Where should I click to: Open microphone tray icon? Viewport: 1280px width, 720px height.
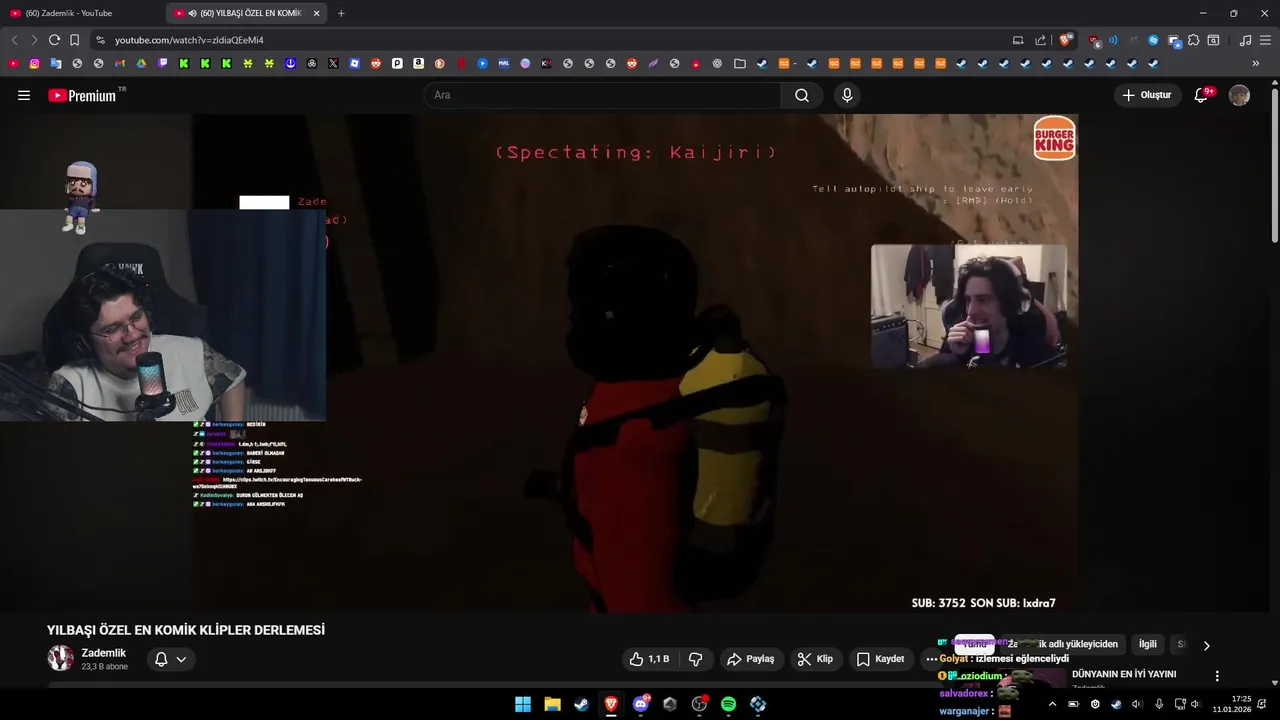pos(1159,704)
